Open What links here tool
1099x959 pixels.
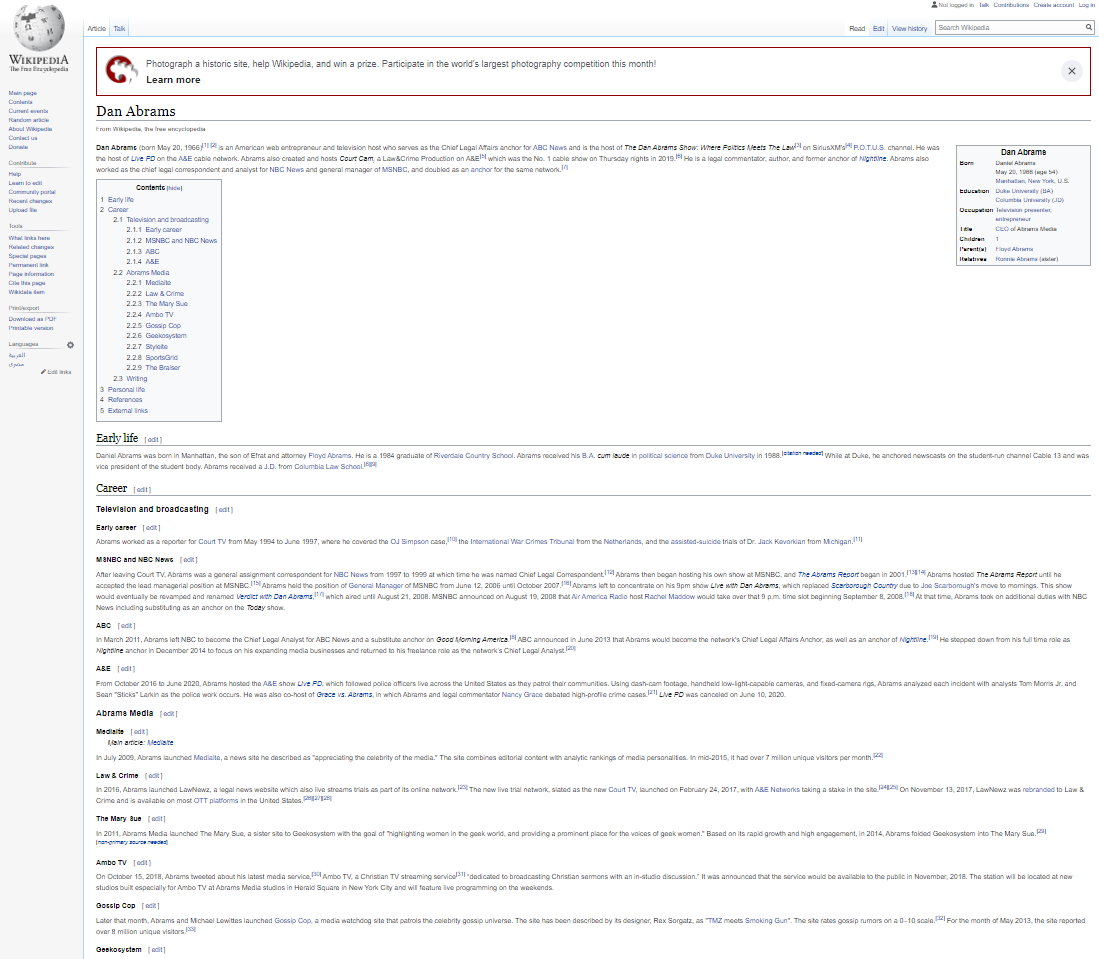click(x=29, y=238)
